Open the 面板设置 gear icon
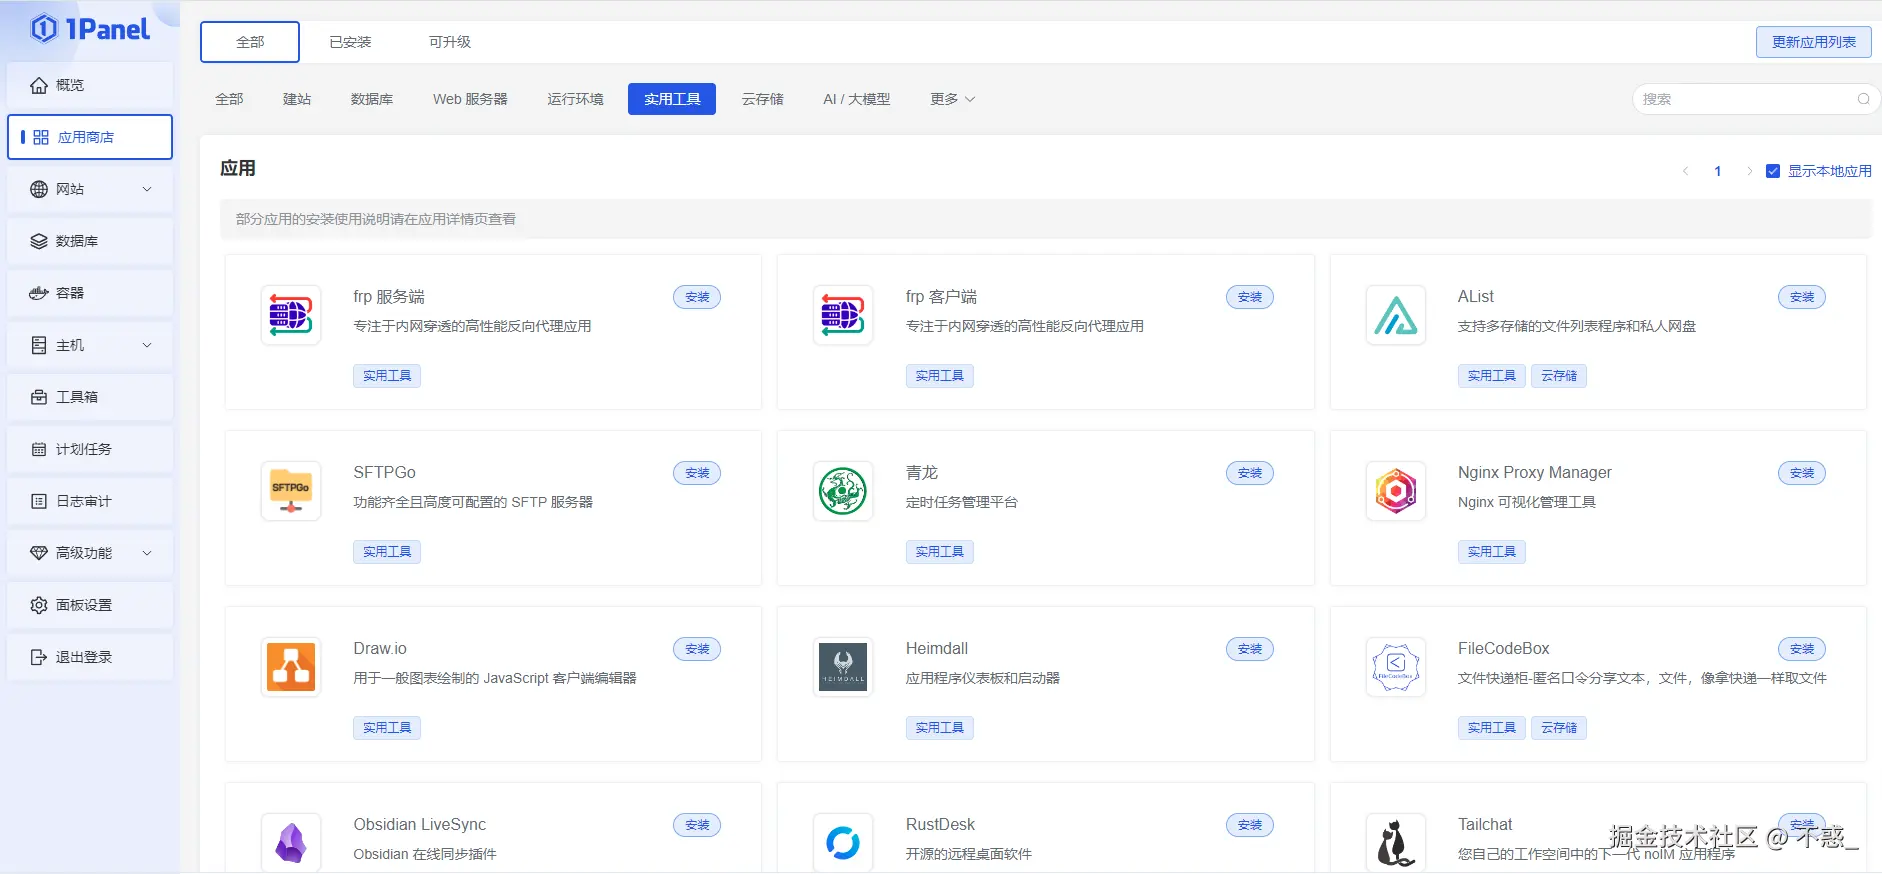This screenshot has height=874, width=1882. tap(39, 605)
